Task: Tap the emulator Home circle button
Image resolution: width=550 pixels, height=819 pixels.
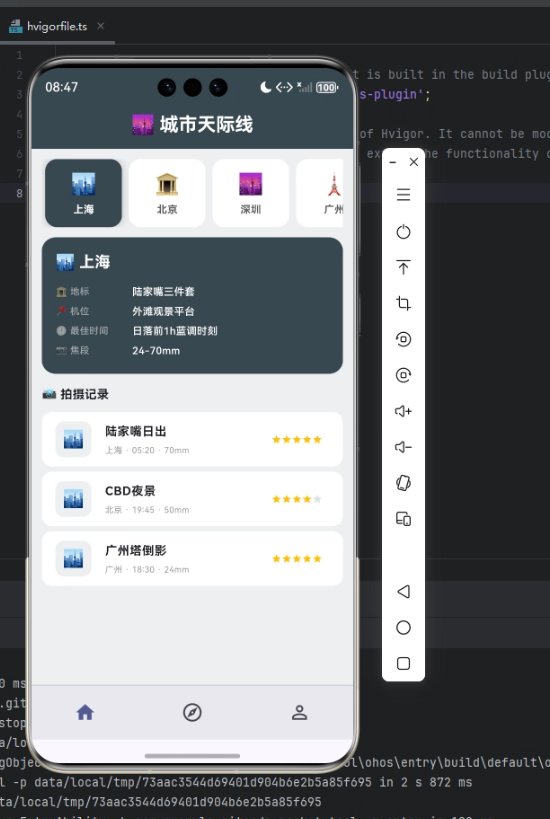Action: [403, 627]
